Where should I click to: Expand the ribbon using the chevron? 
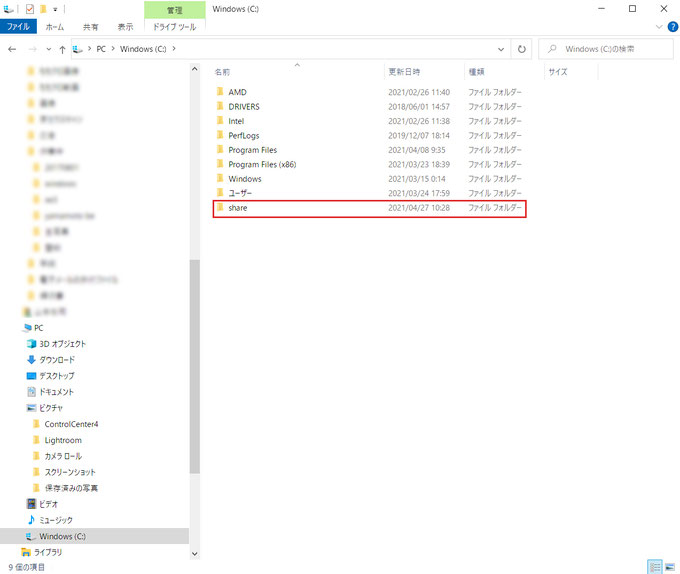(659, 27)
